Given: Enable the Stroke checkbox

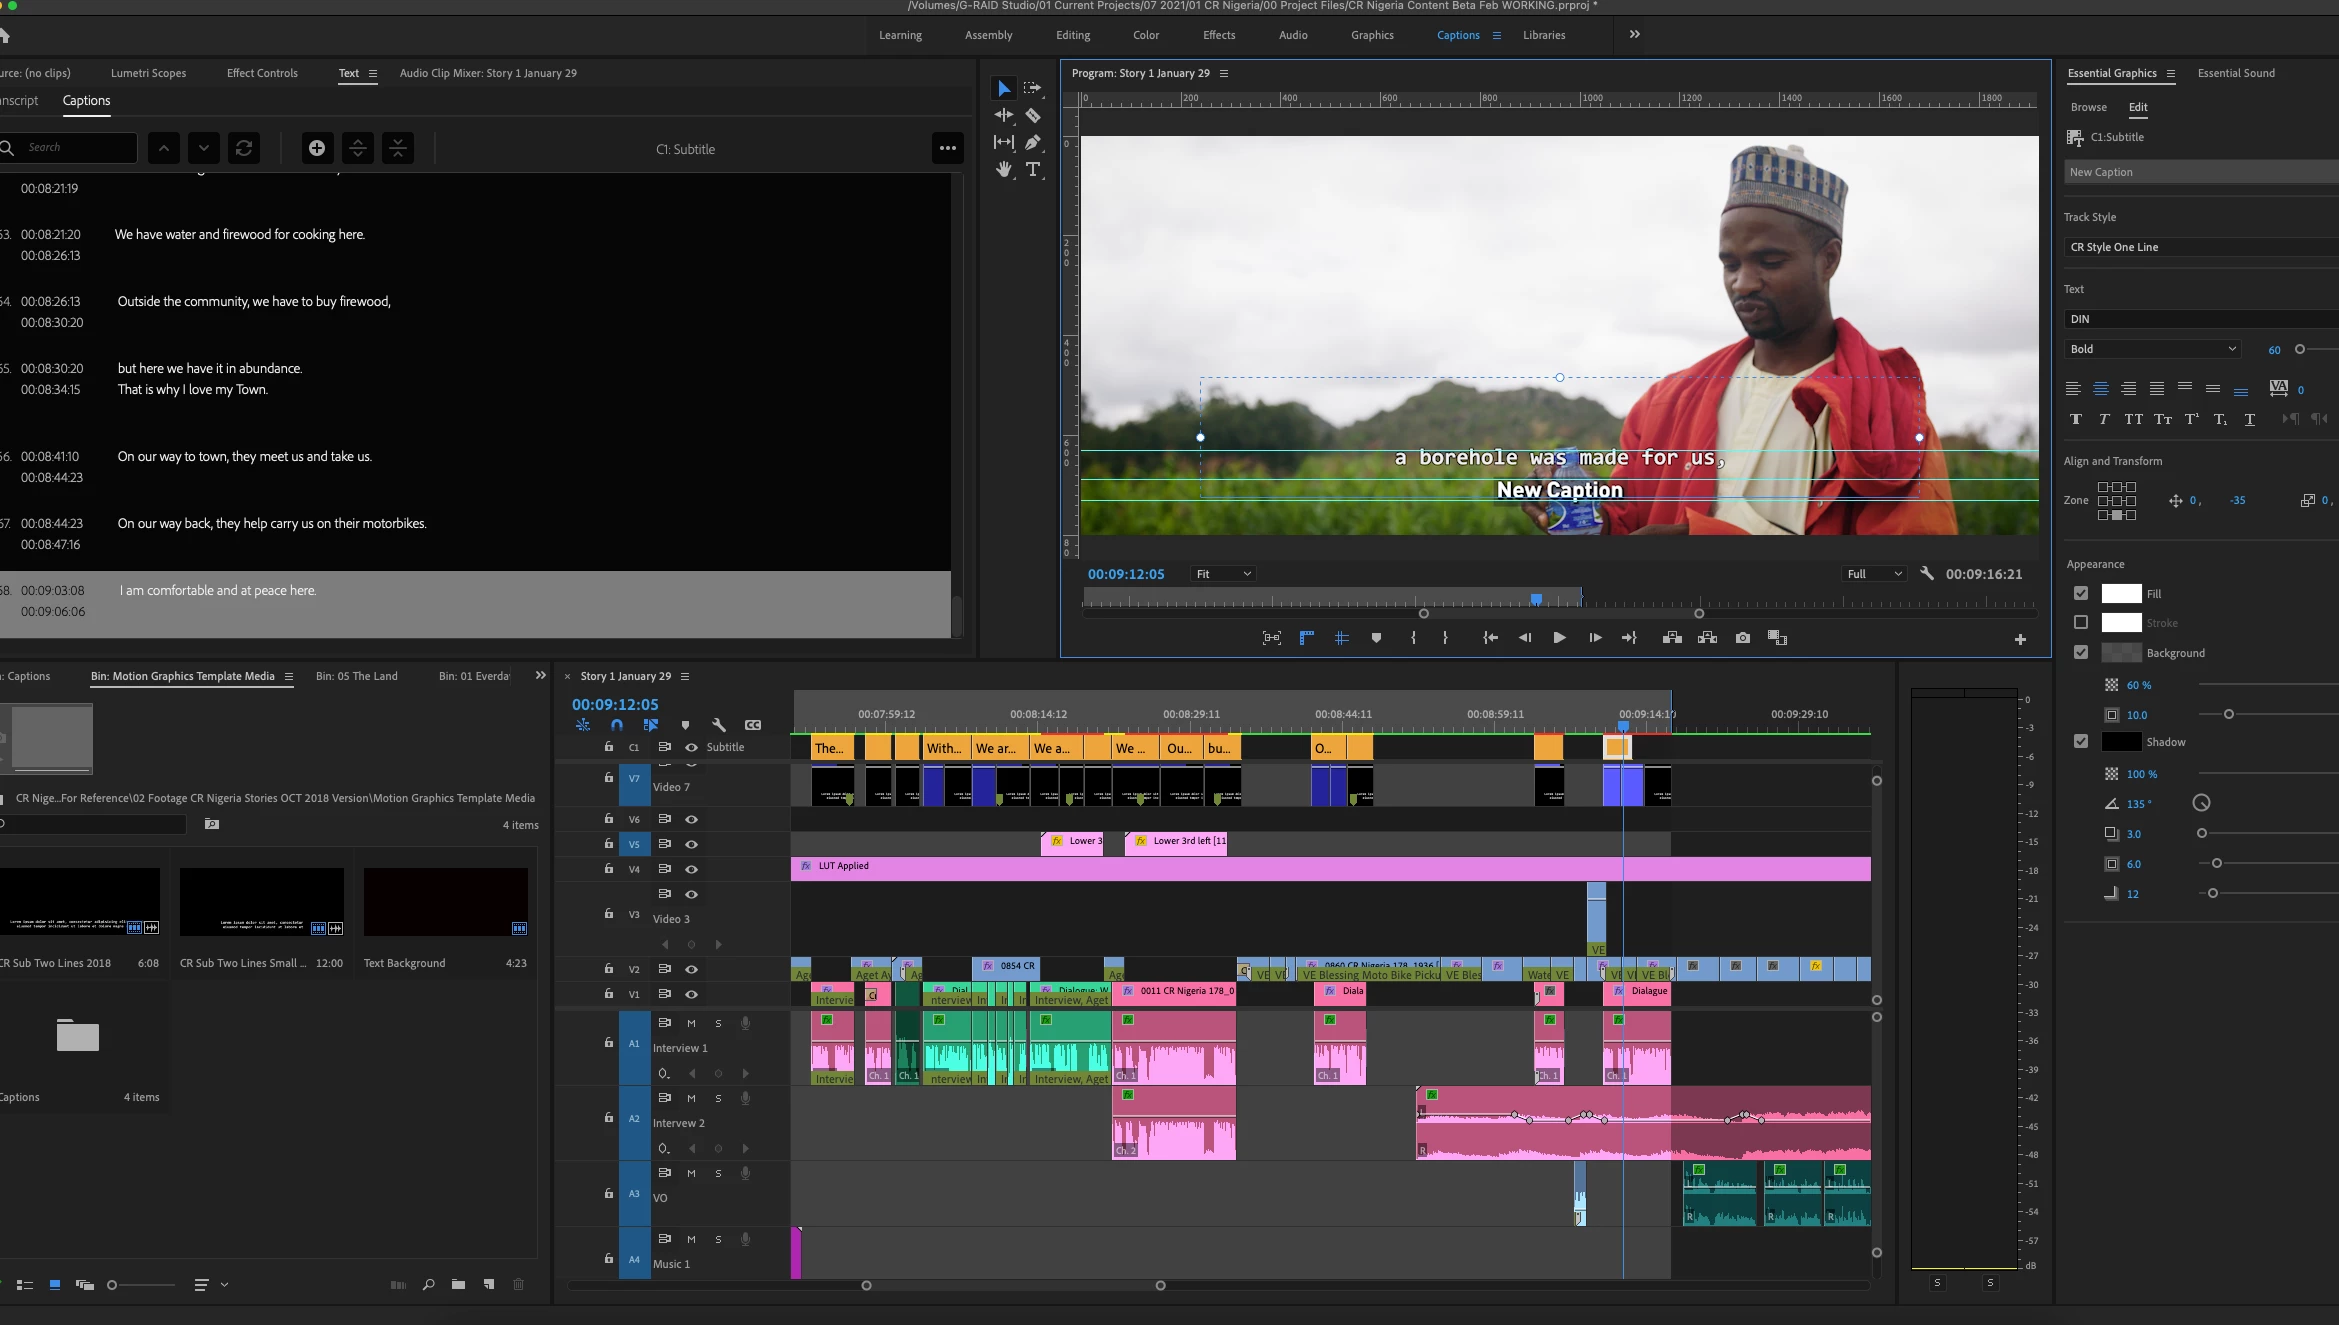Looking at the screenshot, I should [x=2081, y=622].
